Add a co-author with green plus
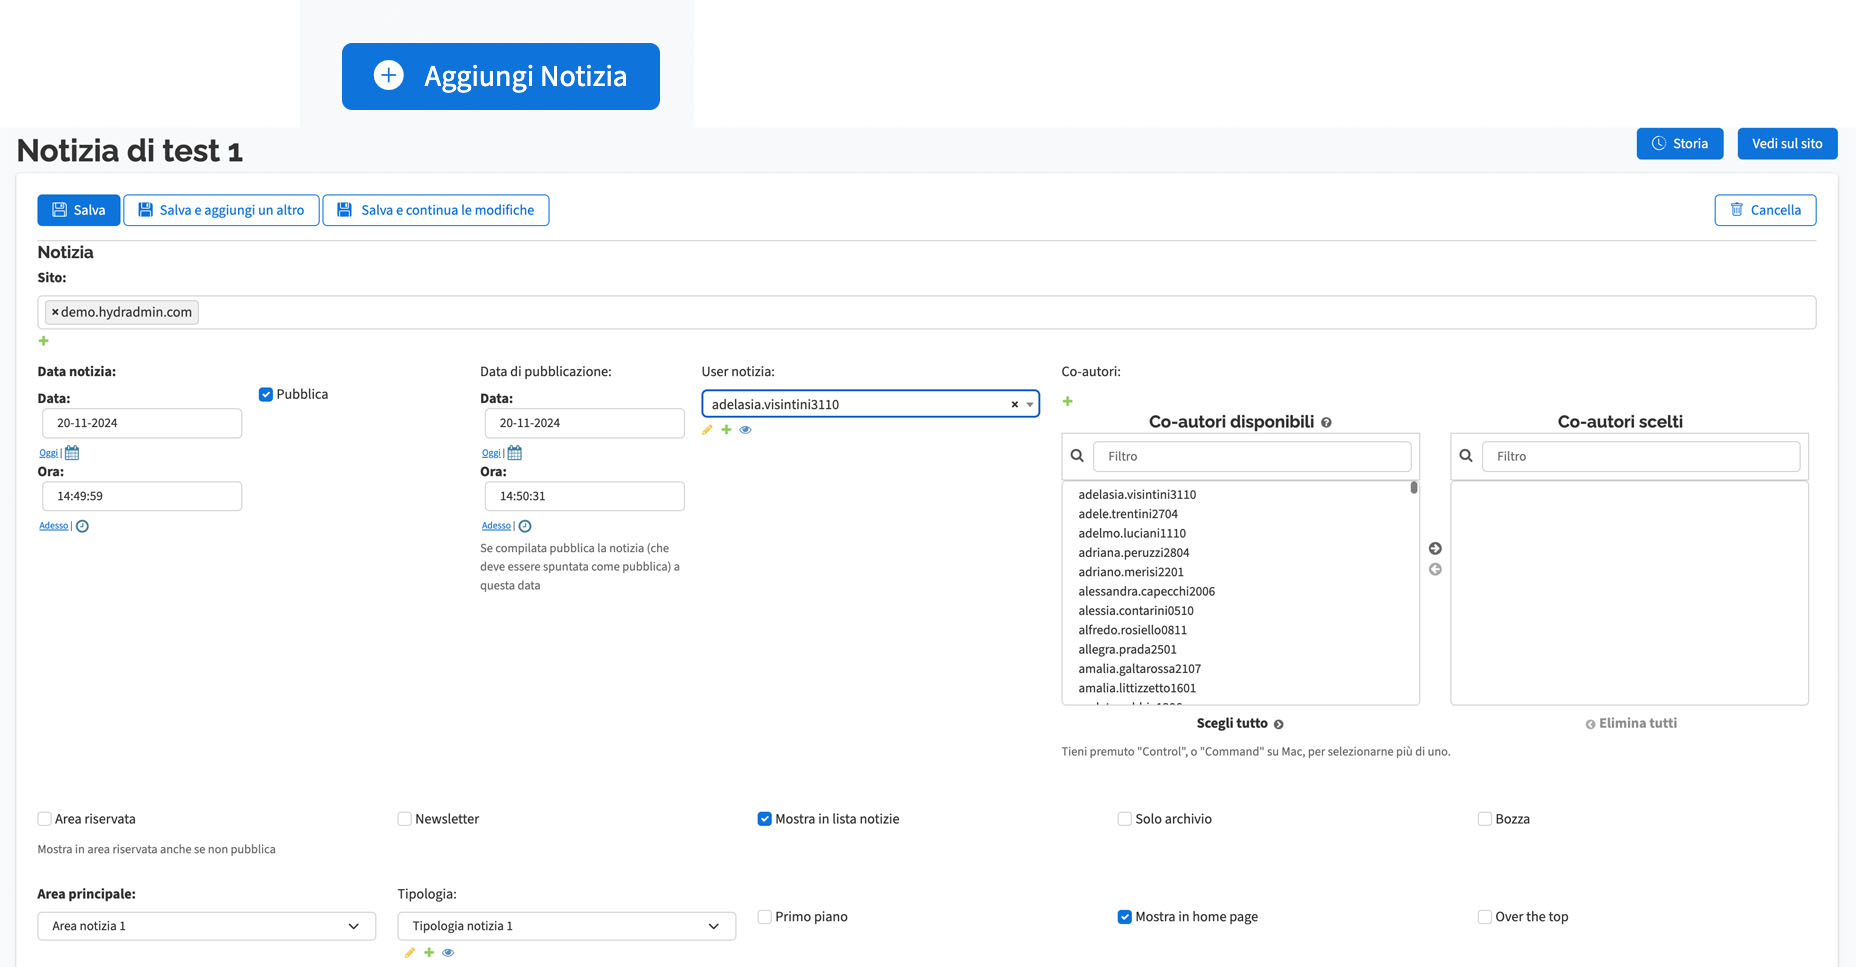 [1067, 401]
